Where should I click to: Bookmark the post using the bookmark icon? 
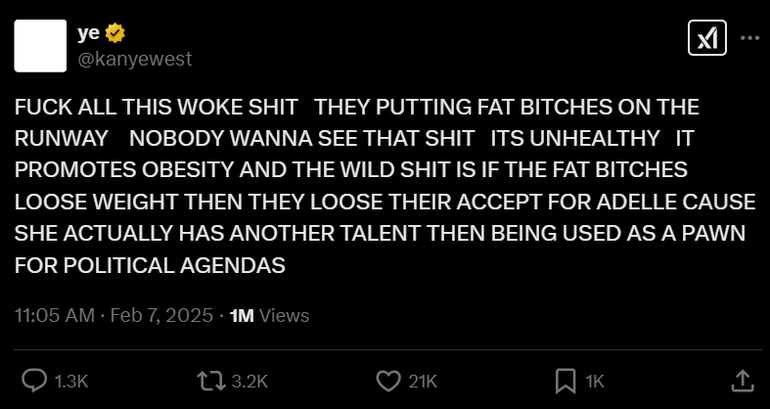coord(565,382)
